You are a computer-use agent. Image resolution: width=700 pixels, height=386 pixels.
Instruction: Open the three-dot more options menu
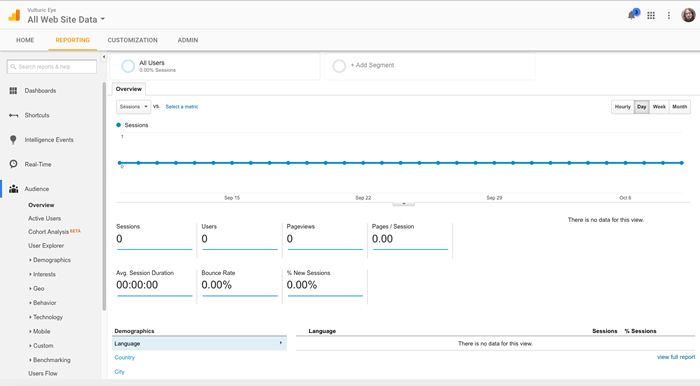point(669,16)
